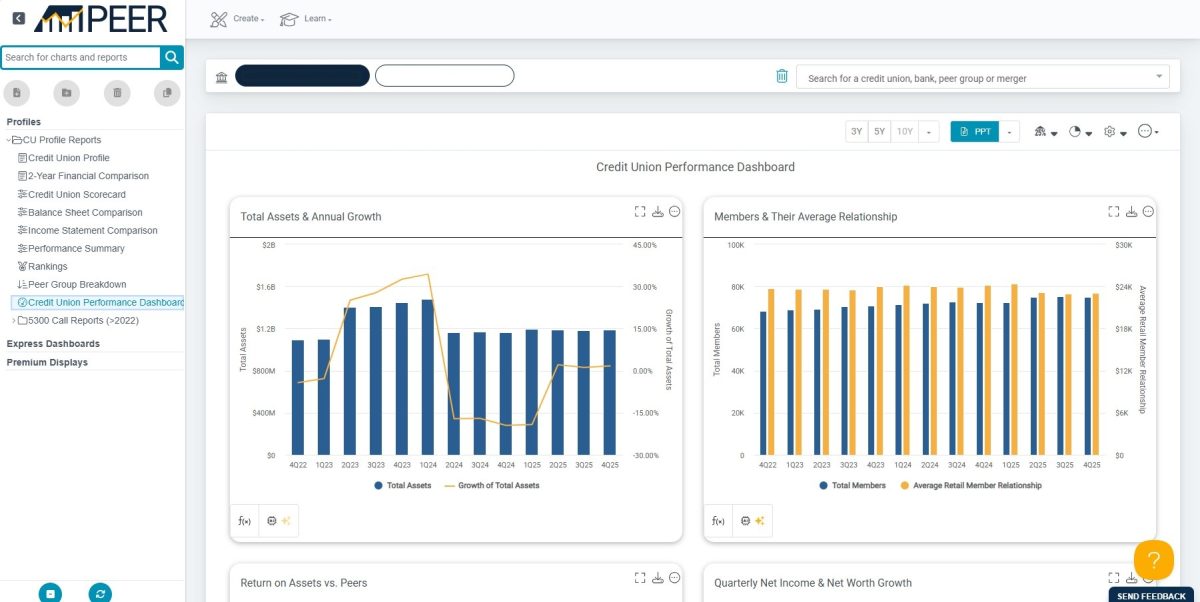The image size is (1200, 602).
Task: Open the Credit Union Scorecard report
Action: [77, 194]
